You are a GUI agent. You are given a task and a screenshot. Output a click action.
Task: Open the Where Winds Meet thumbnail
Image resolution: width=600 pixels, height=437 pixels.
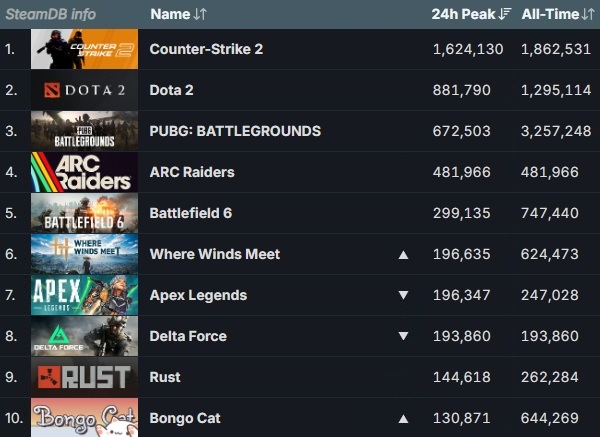(x=84, y=254)
